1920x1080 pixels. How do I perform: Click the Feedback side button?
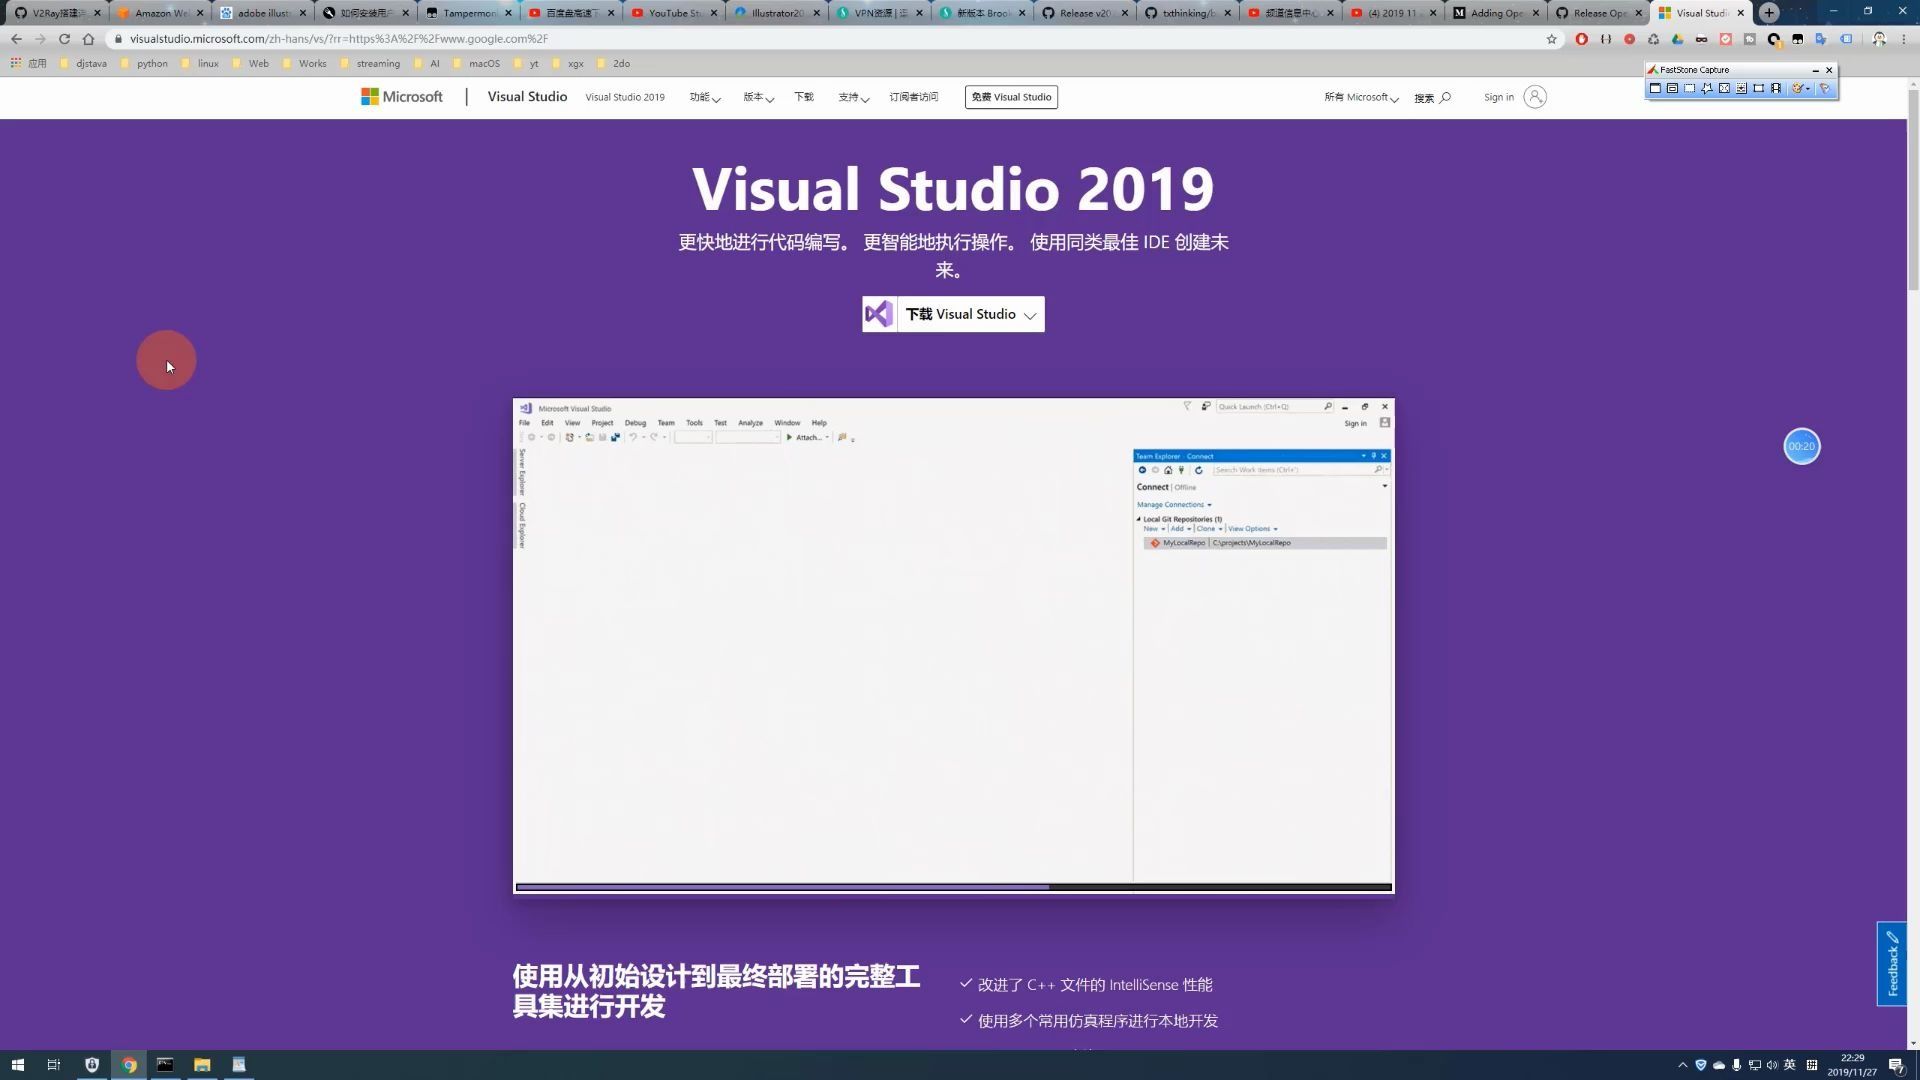click(1891, 964)
